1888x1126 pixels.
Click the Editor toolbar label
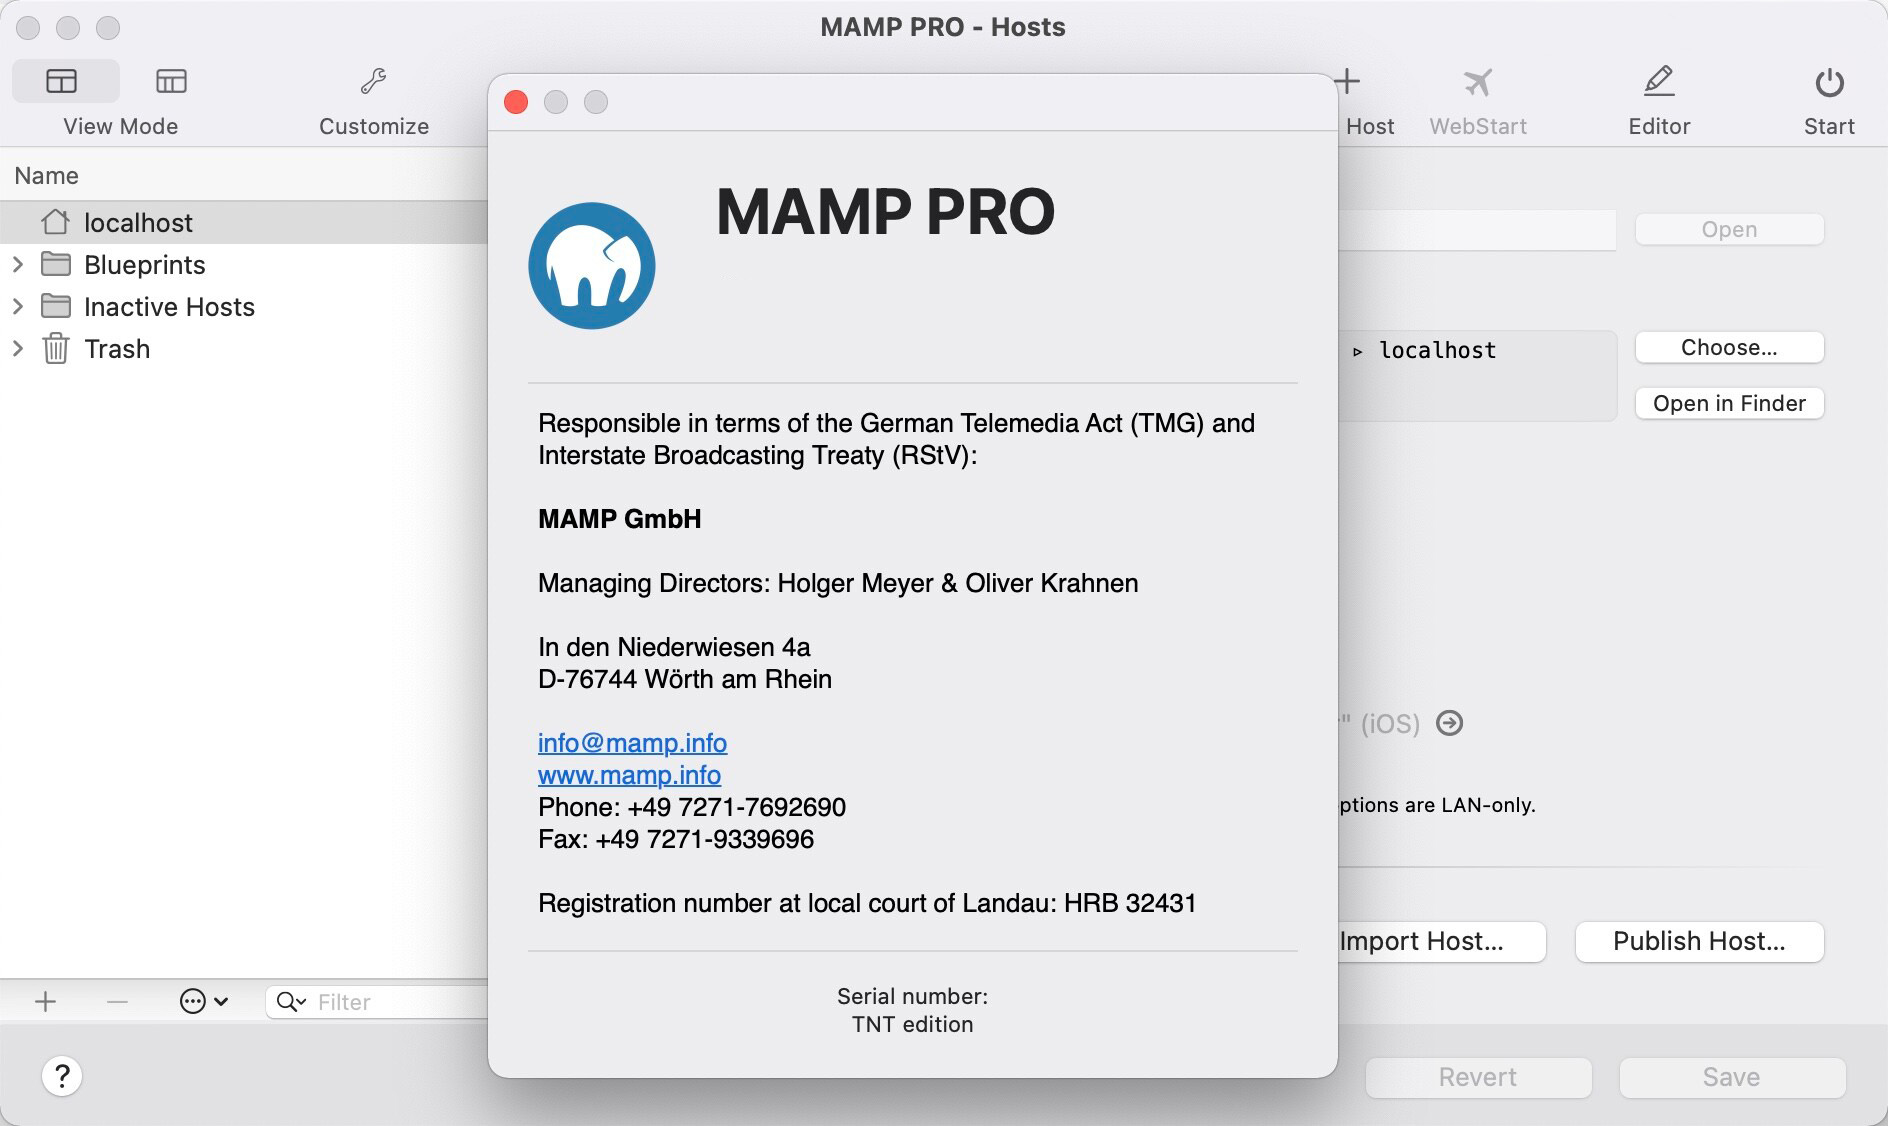tap(1659, 126)
